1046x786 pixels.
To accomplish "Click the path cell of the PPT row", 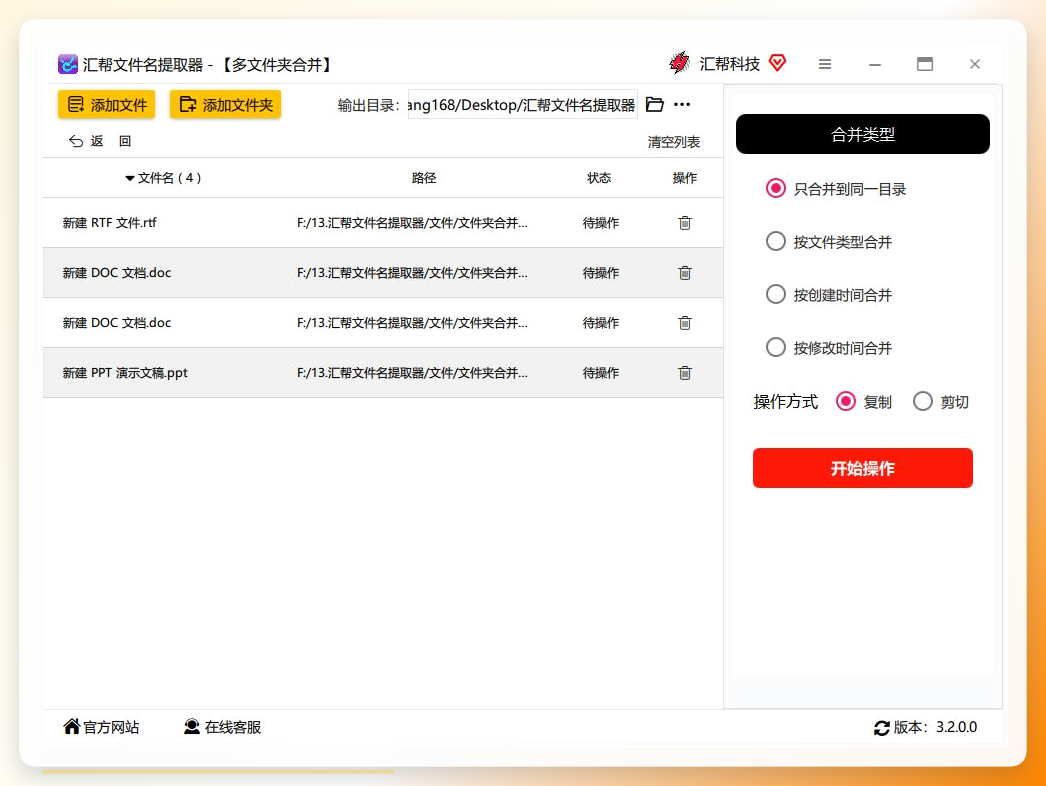I will [412, 373].
